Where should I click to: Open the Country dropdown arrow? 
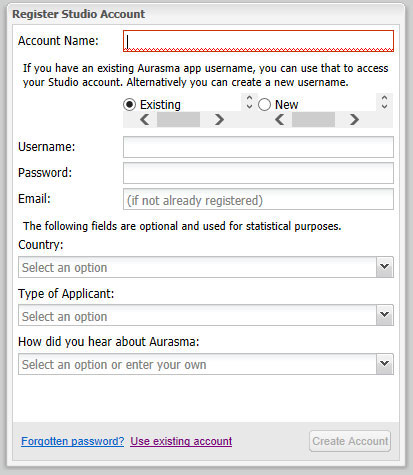pos(385,267)
